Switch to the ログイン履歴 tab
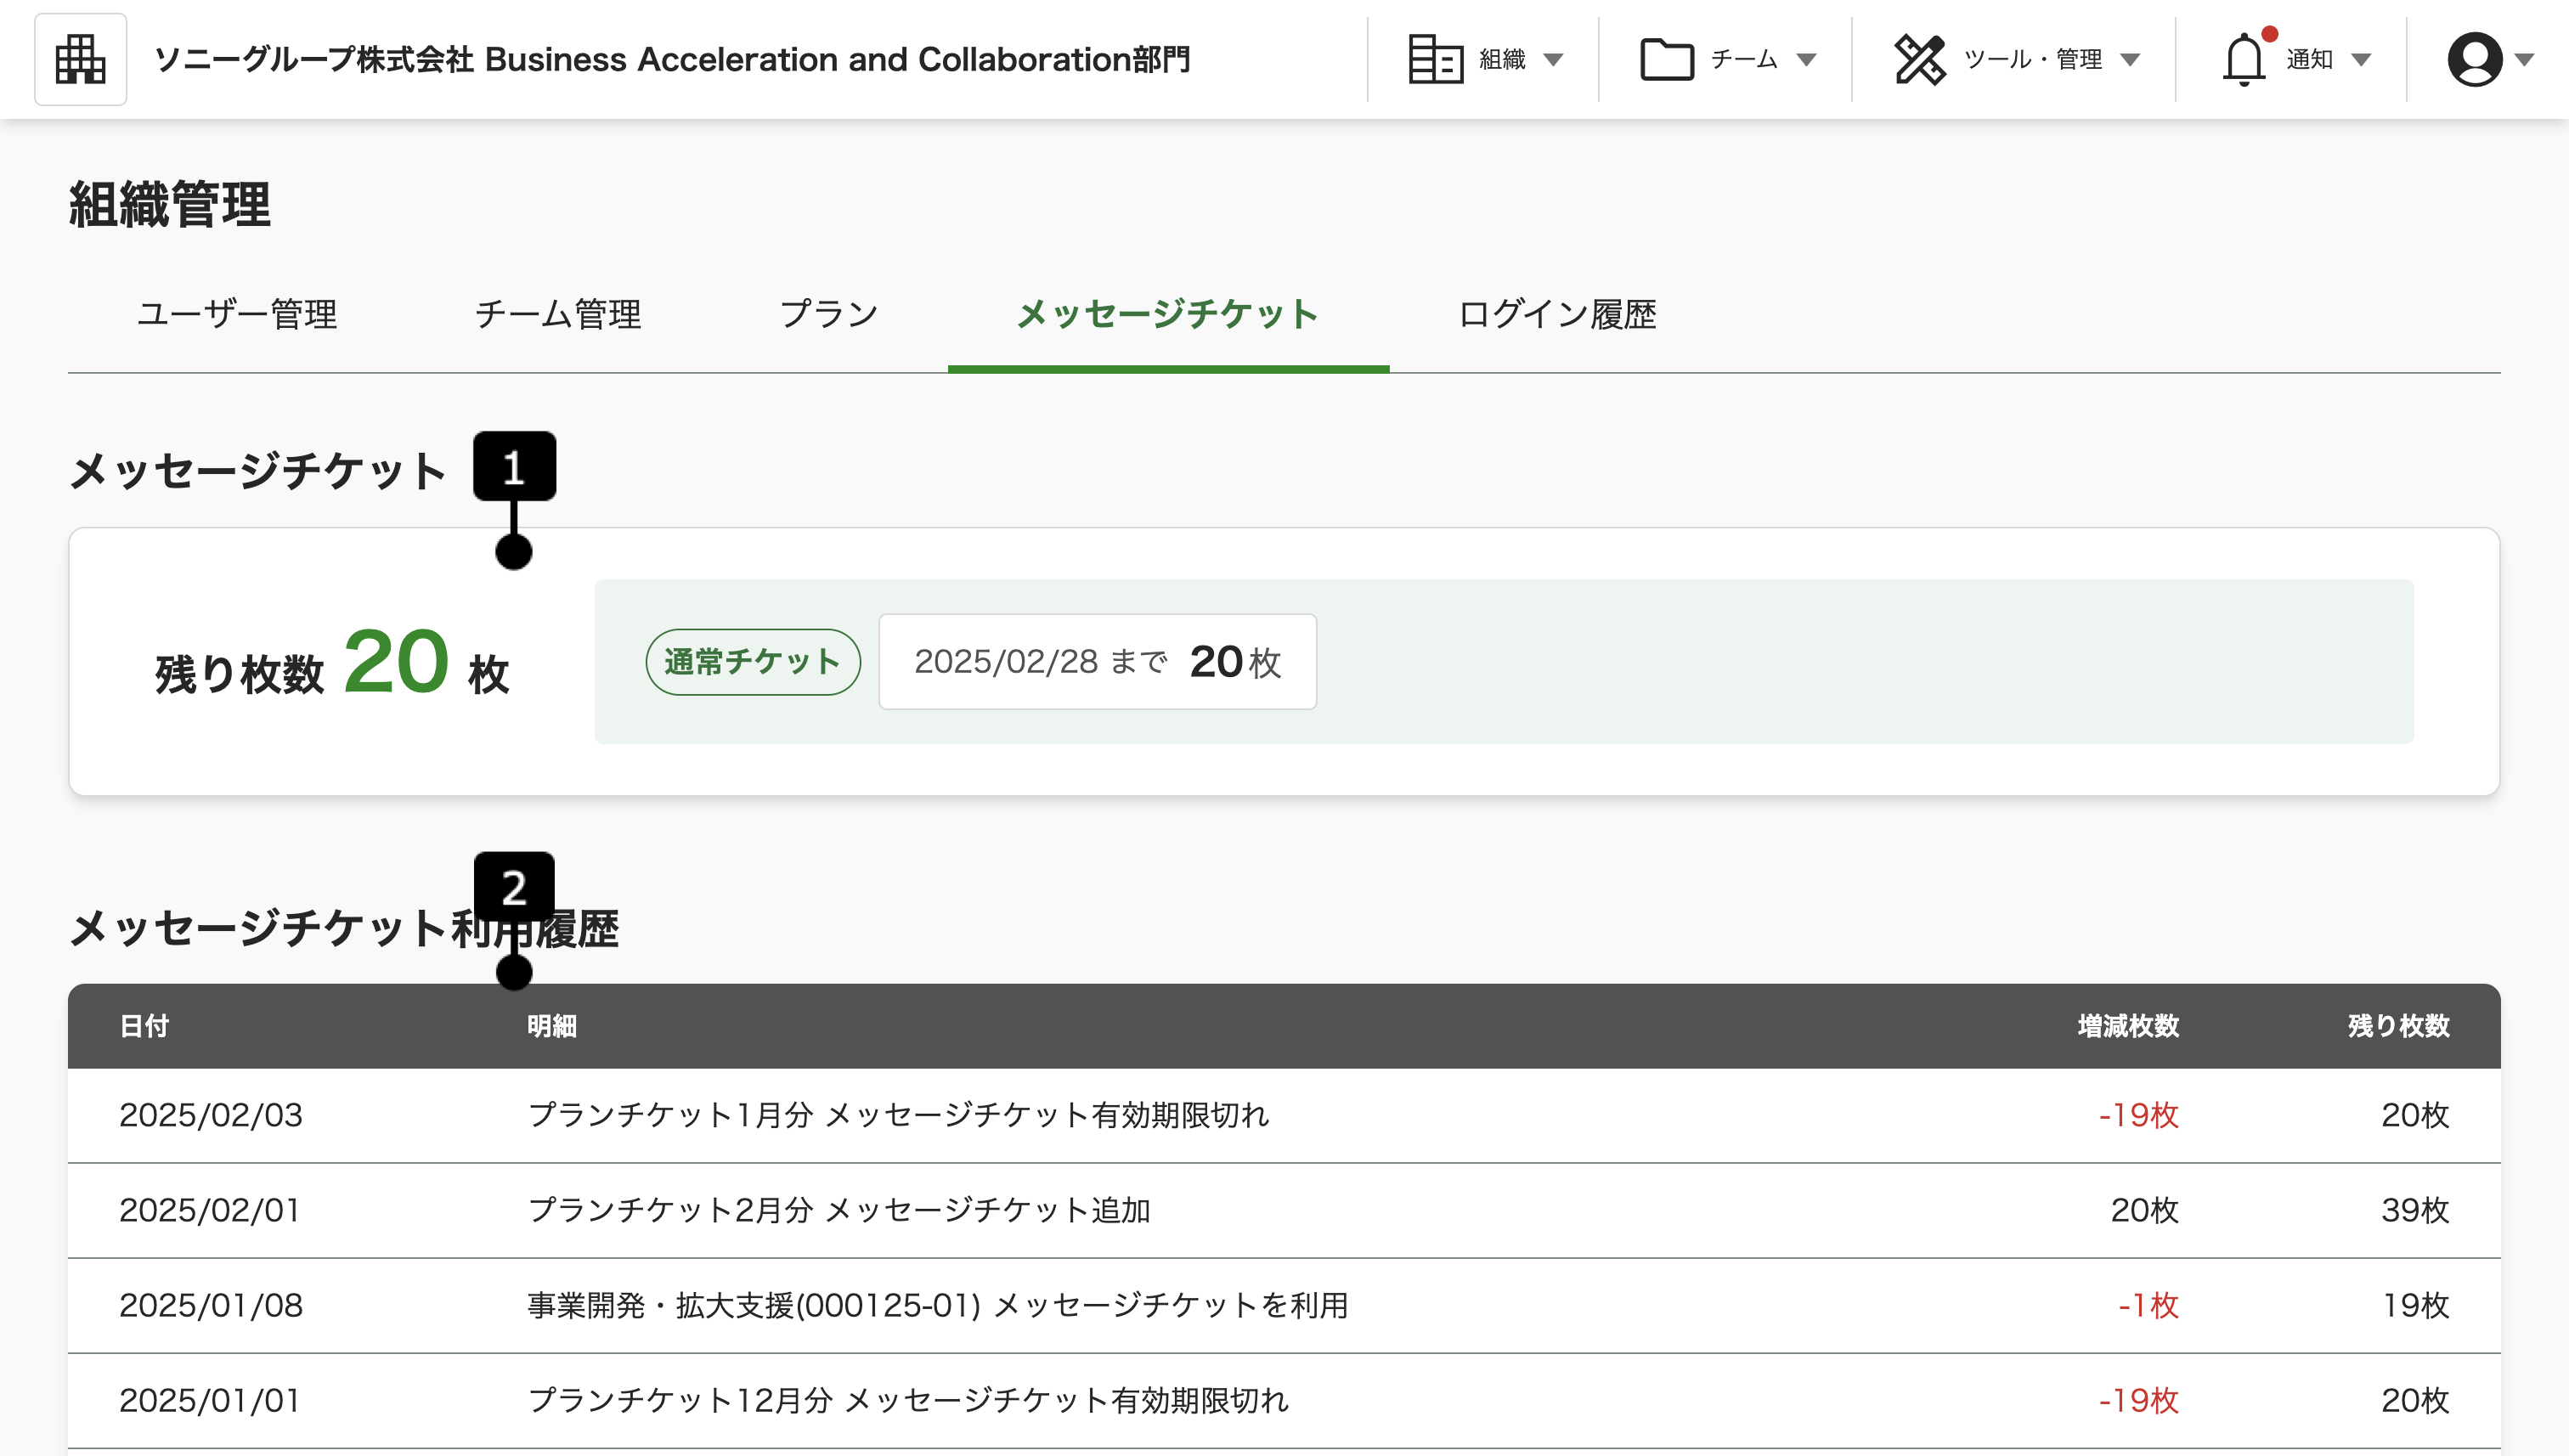2569x1456 pixels. [x=1557, y=314]
